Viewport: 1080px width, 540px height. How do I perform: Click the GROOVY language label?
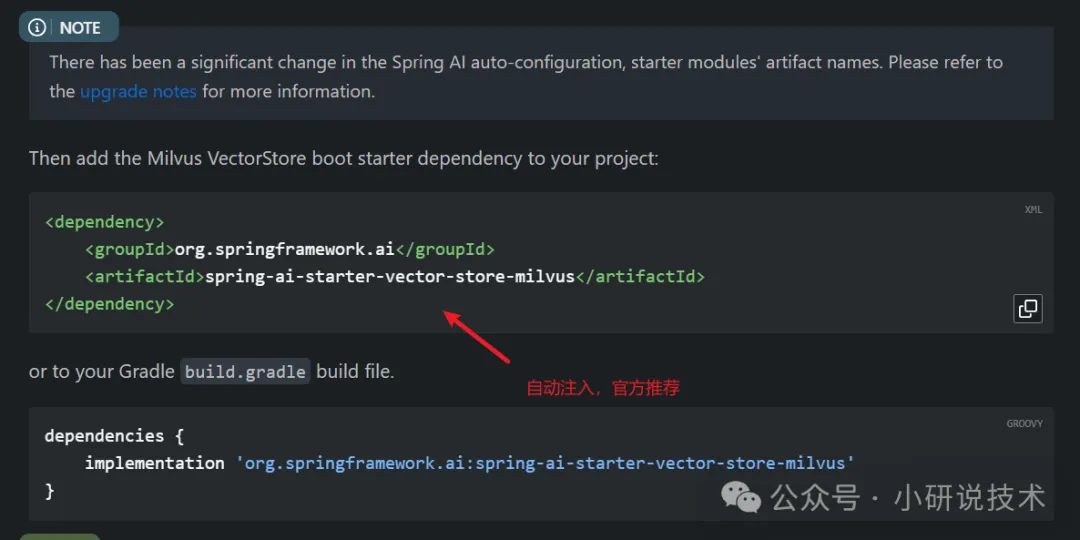[1024, 424]
